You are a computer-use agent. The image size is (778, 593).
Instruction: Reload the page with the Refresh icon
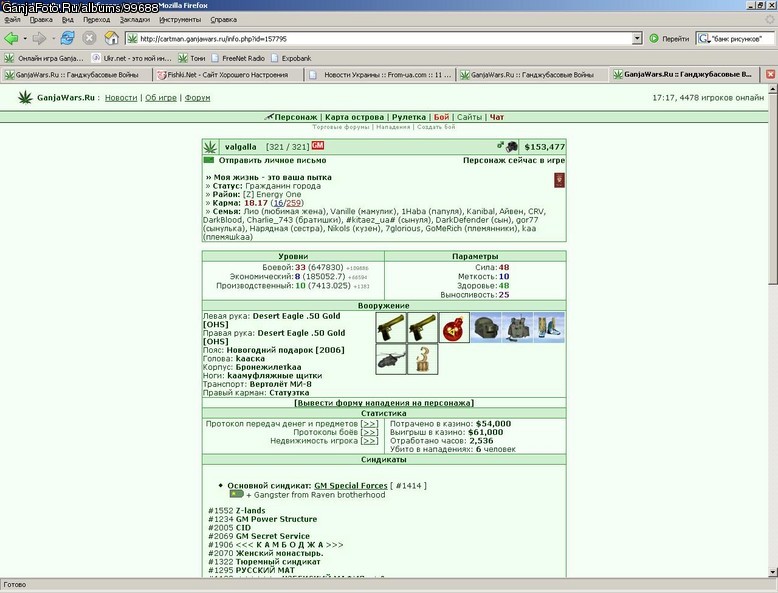tap(67, 38)
